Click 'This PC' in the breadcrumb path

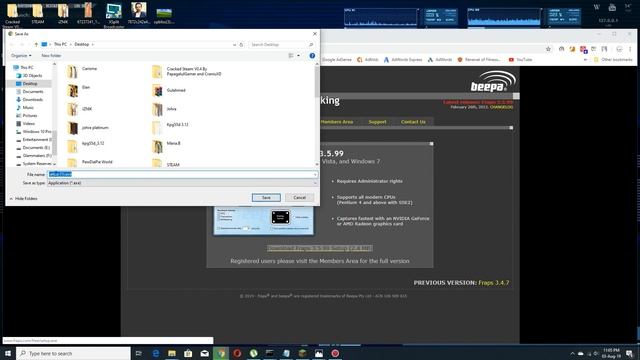pos(60,44)
